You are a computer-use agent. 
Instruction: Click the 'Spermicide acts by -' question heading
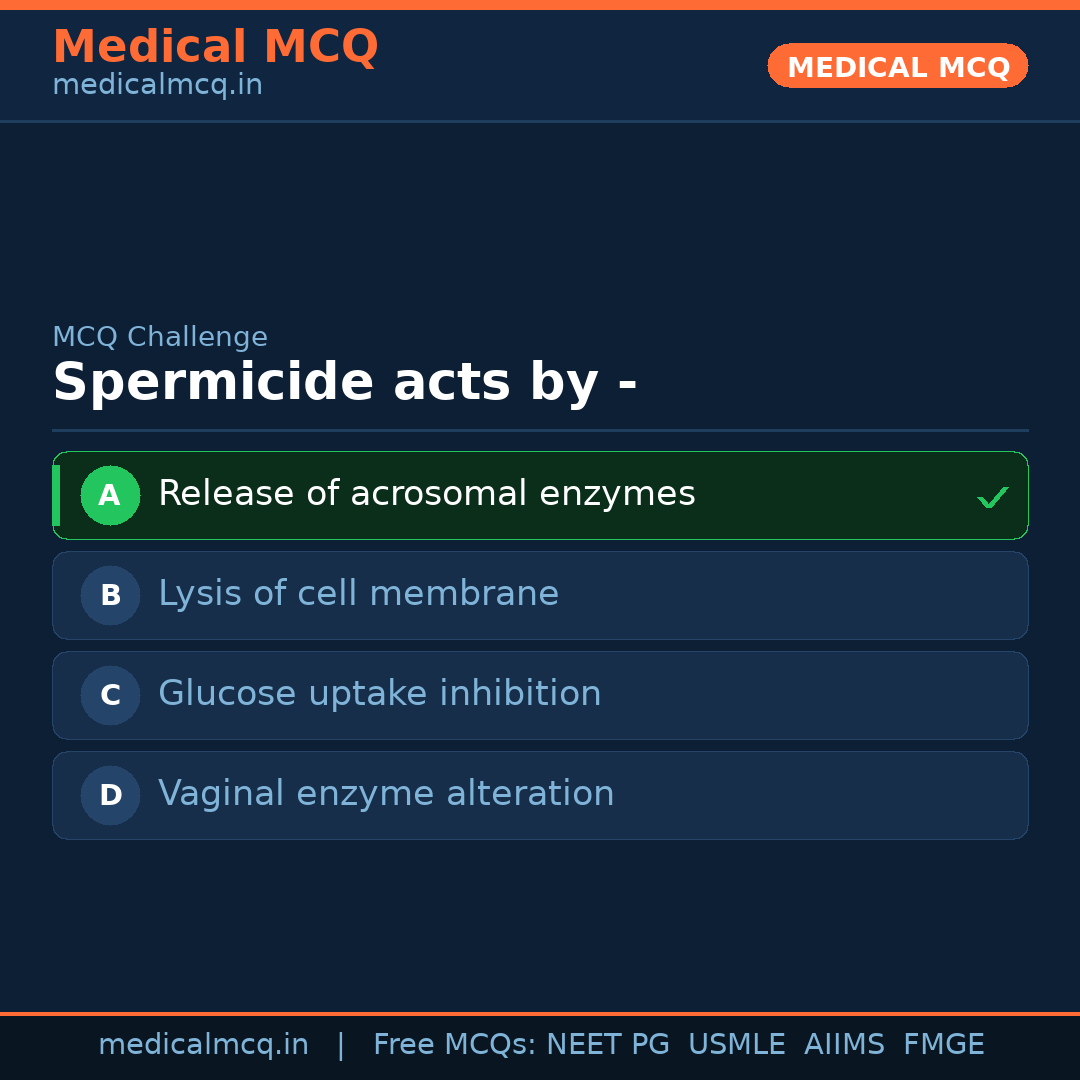[344, 383]
